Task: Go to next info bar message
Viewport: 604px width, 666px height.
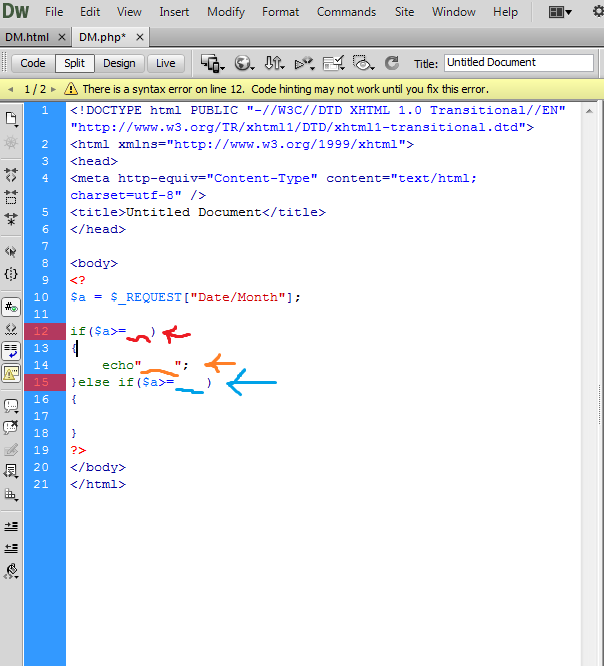Action: (x=53, y=89)
